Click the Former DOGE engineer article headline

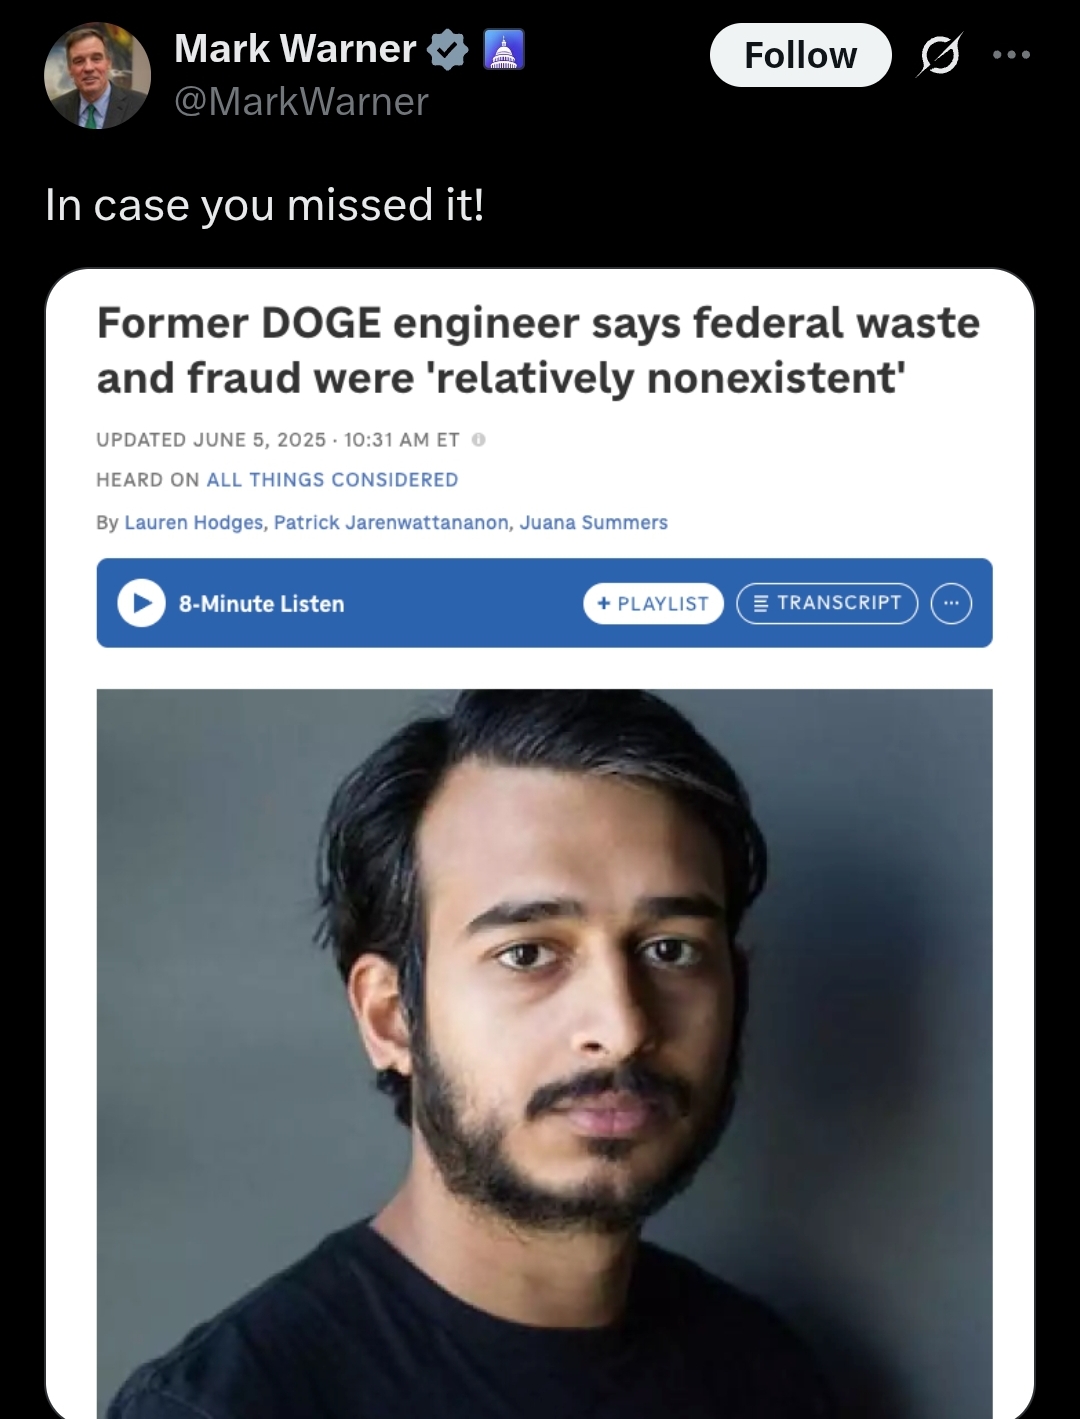tap(538, 350)
